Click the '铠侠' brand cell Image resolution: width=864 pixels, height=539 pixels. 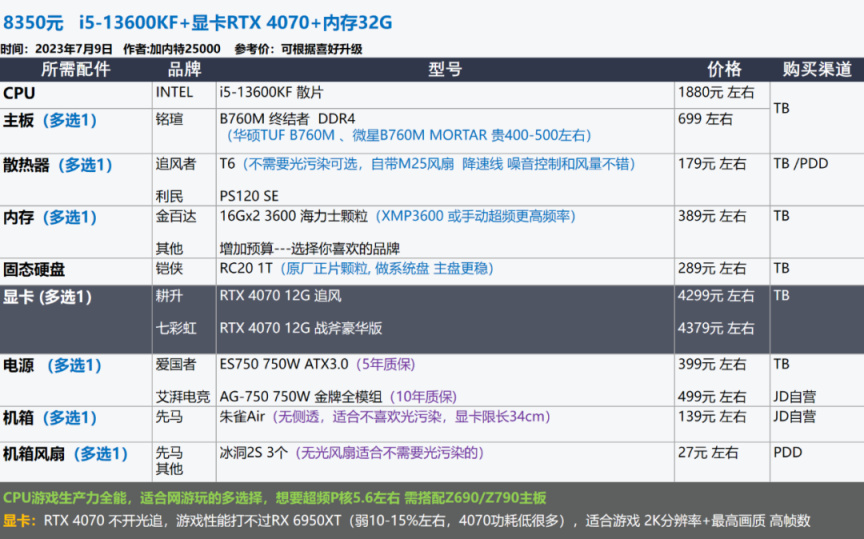(169, 268)
